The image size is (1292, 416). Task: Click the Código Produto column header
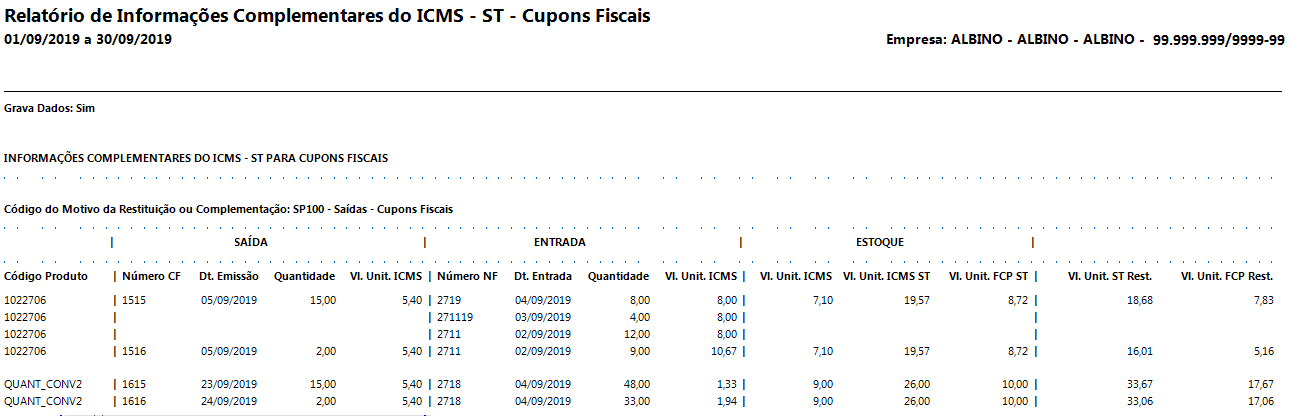click(47, 276)
